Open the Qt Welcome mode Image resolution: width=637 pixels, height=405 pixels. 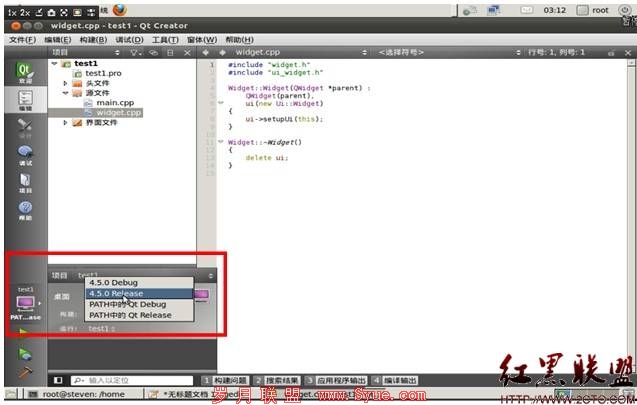(25, 72)
